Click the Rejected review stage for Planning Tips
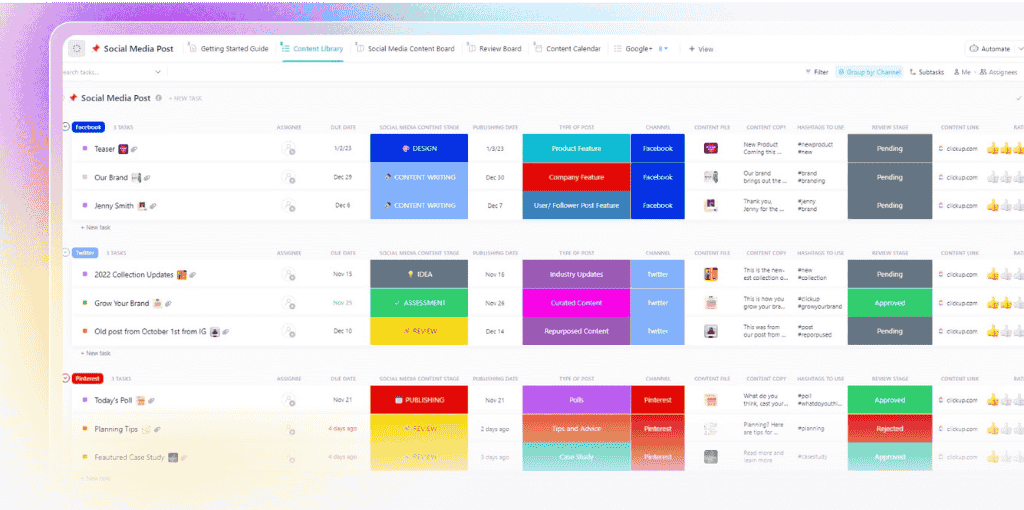Viewport: 1024px width, 510px height. 890,428
